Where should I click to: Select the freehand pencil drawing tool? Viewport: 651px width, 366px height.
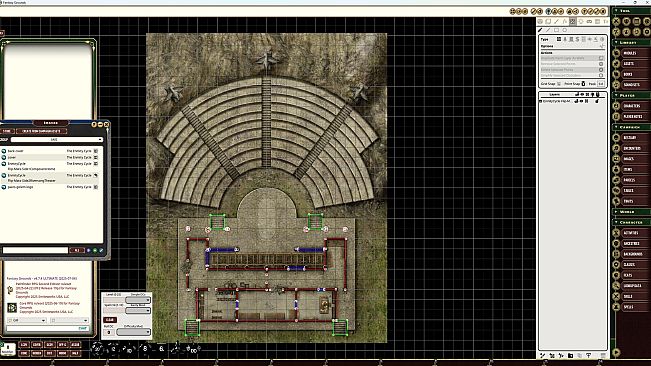point(540,30)
